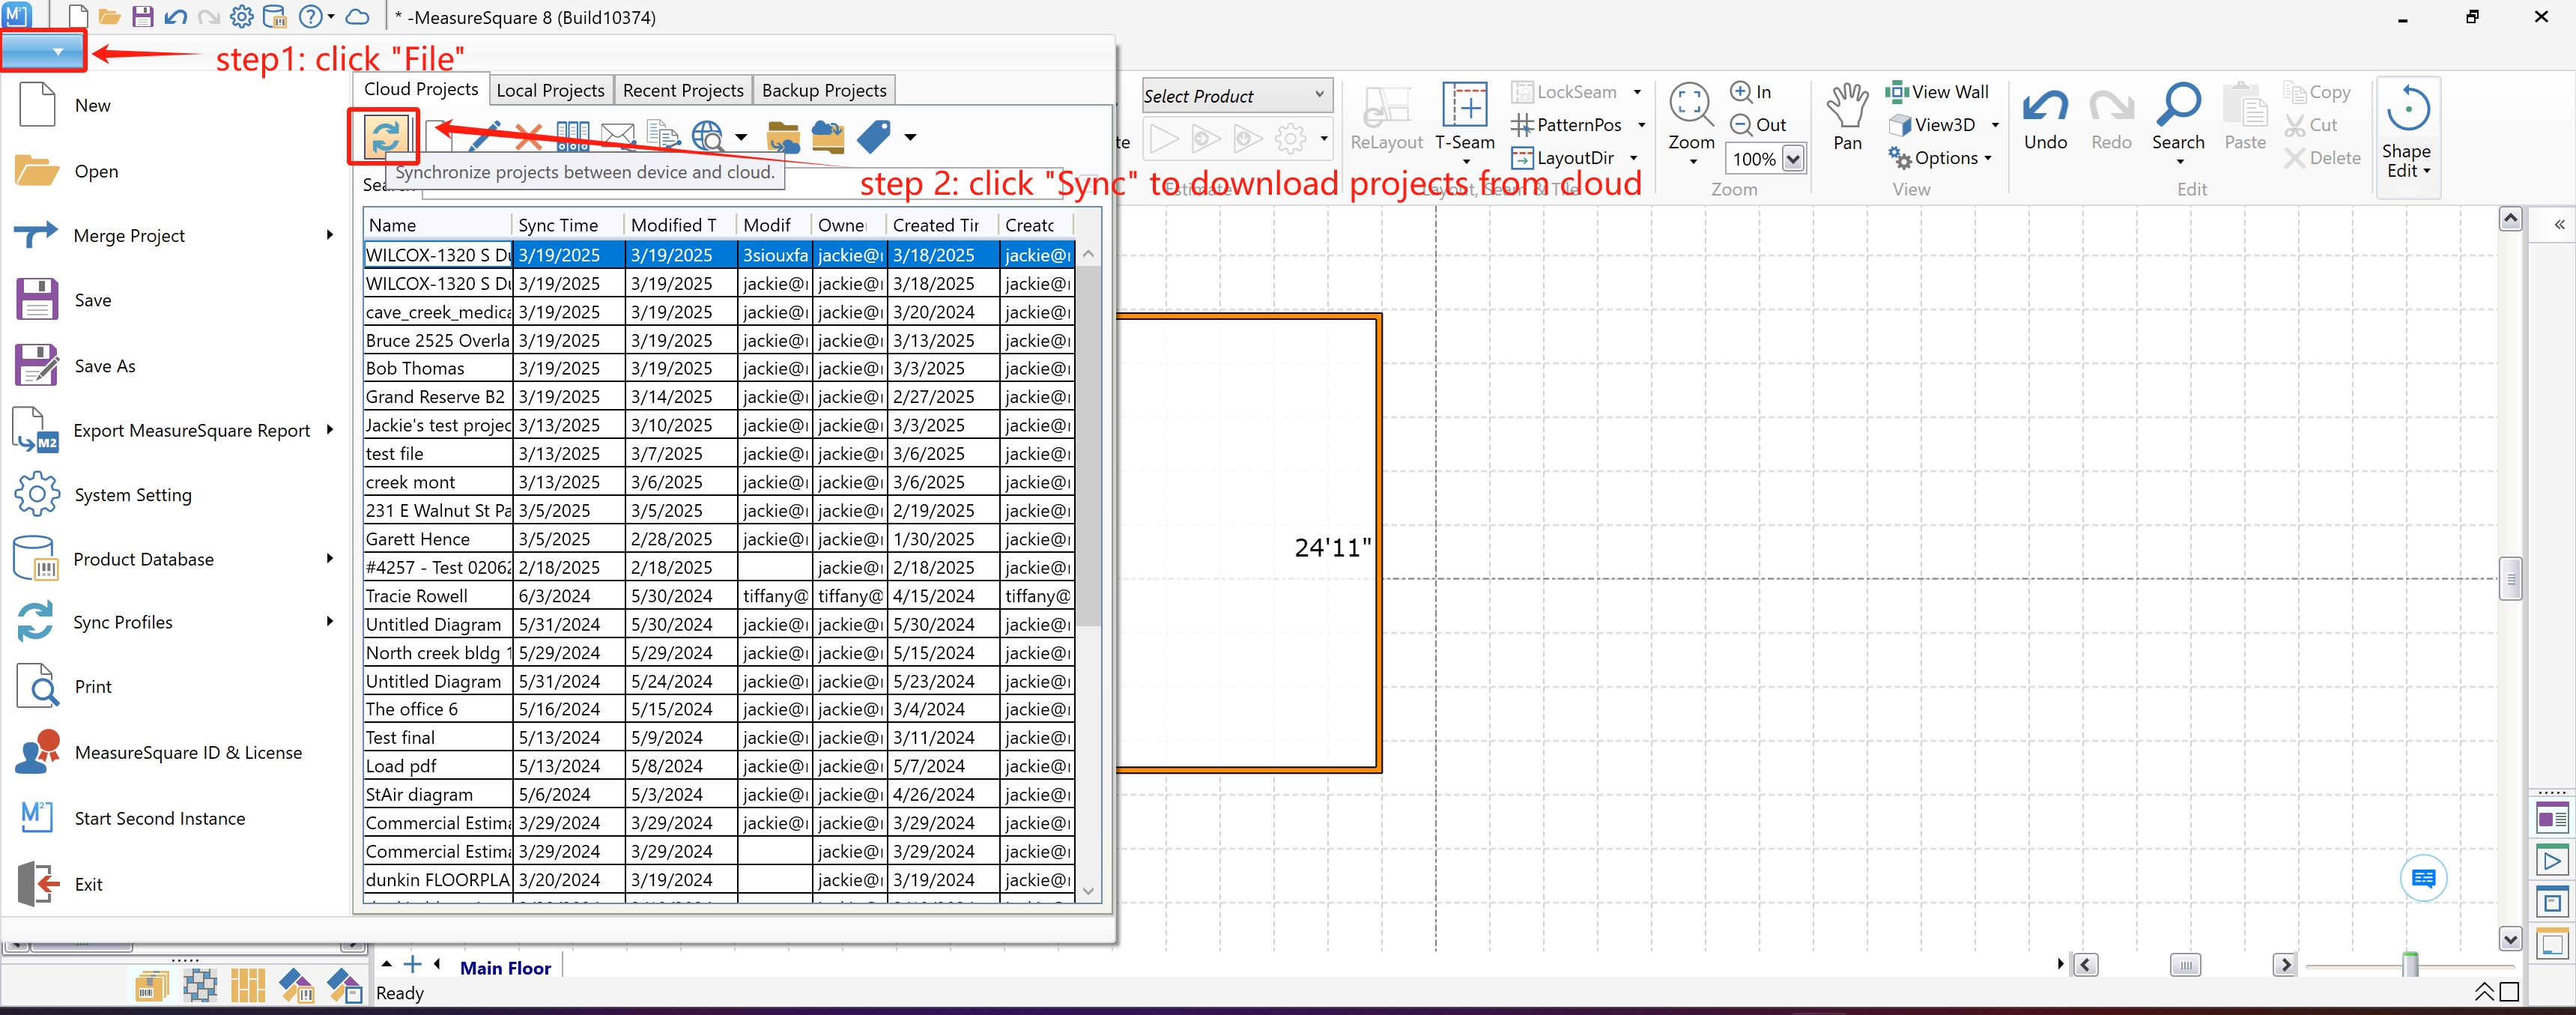Click View Wall button
This screenshot has height=1015, width=2576.
click(x=1937, y=92)
